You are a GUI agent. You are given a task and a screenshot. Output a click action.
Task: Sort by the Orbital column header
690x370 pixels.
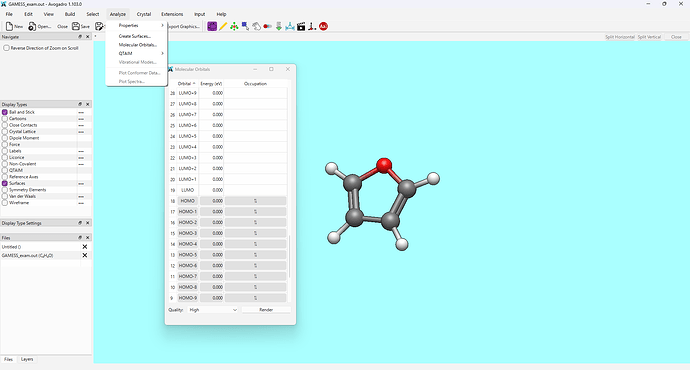tap(187, 84)
